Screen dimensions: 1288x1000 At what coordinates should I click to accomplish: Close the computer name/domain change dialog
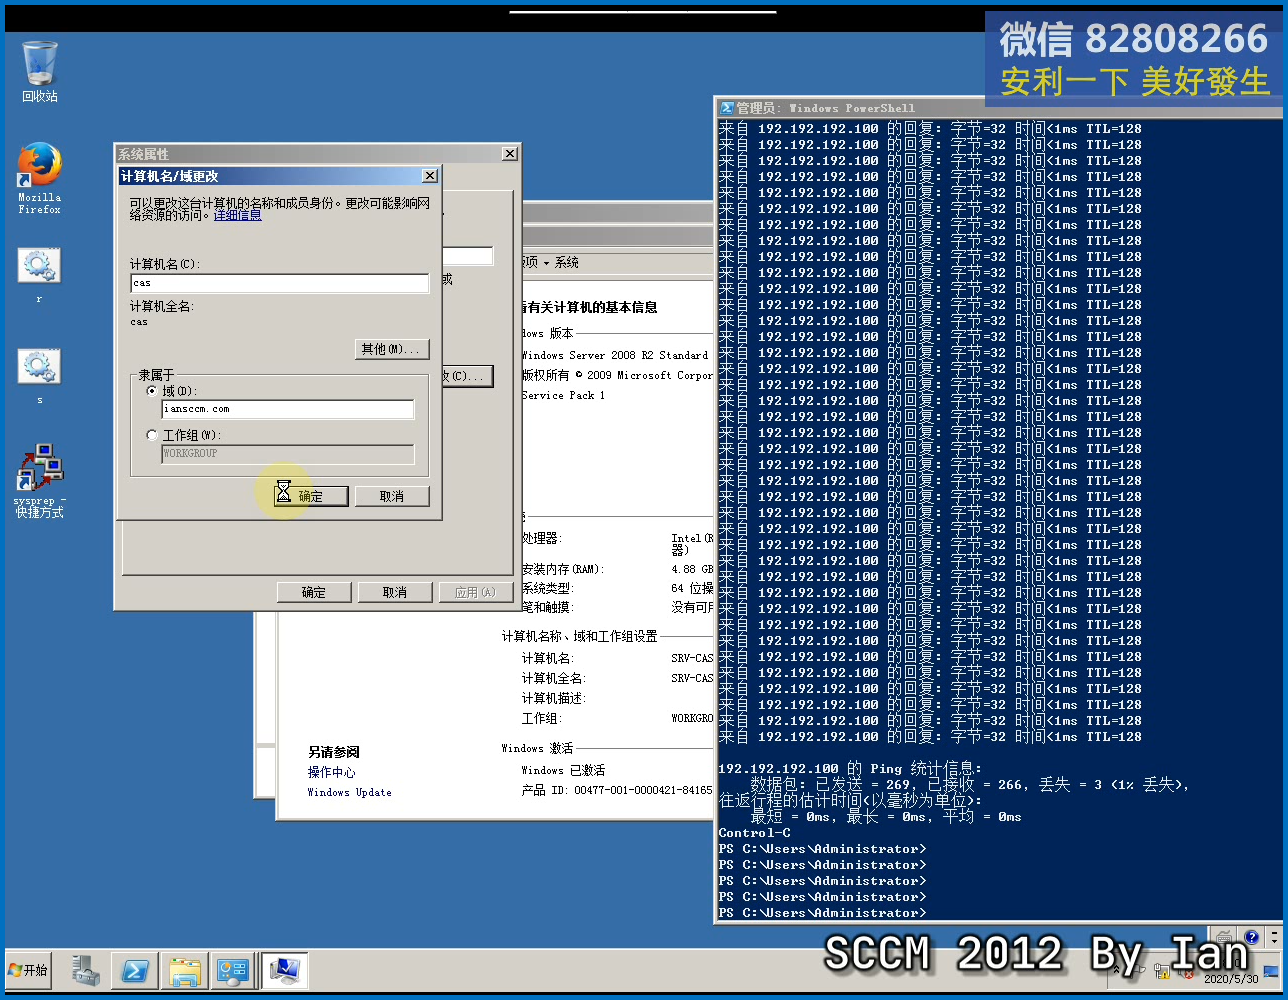click(430, 176)
